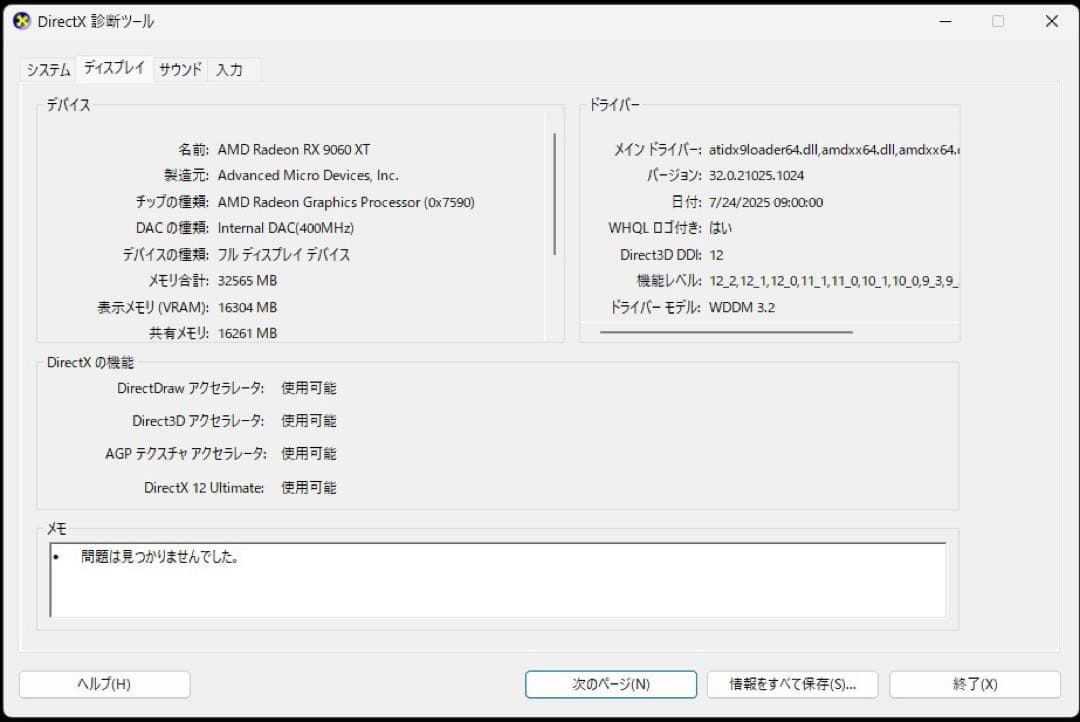The height and width of the screenshot is (722, 1080).
Task: Click the 次のページ(N) button
Action: [x=611, y=684]
